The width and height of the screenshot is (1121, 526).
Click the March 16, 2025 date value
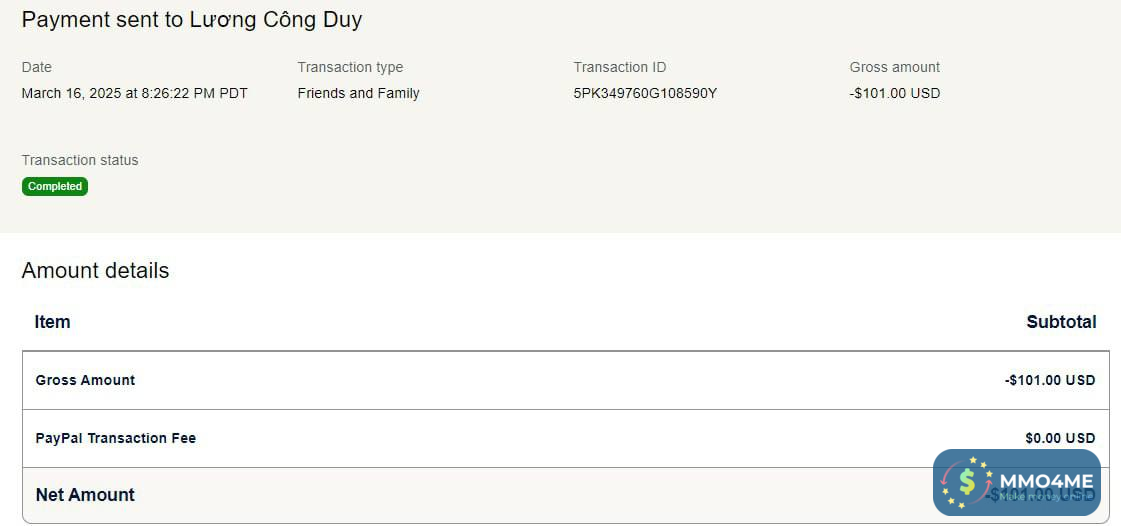tap(135, 93)
